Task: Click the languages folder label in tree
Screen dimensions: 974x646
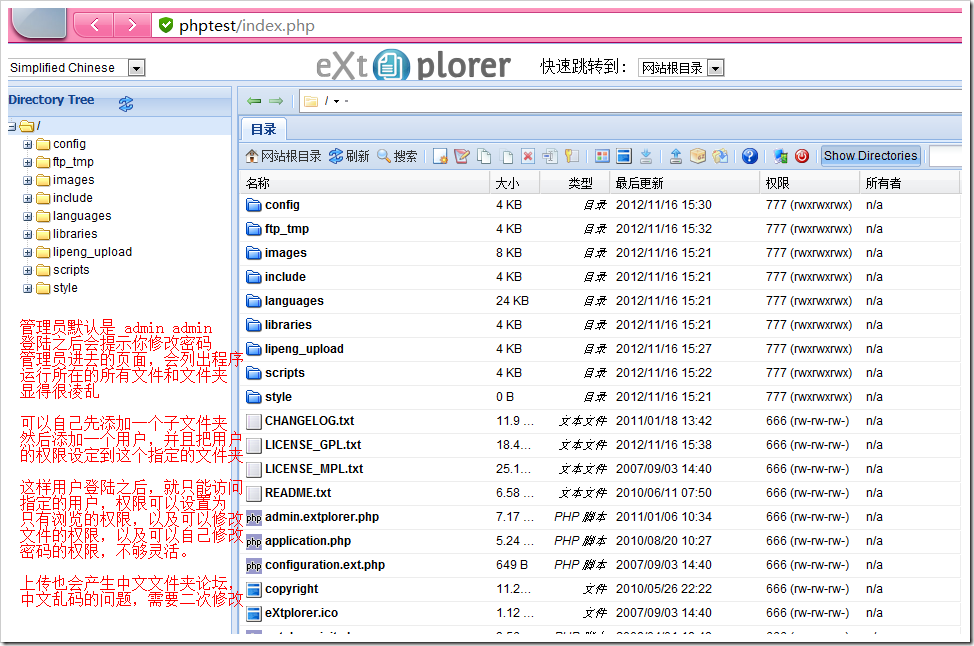Action: pyautogui.click(x=82, y=216)
